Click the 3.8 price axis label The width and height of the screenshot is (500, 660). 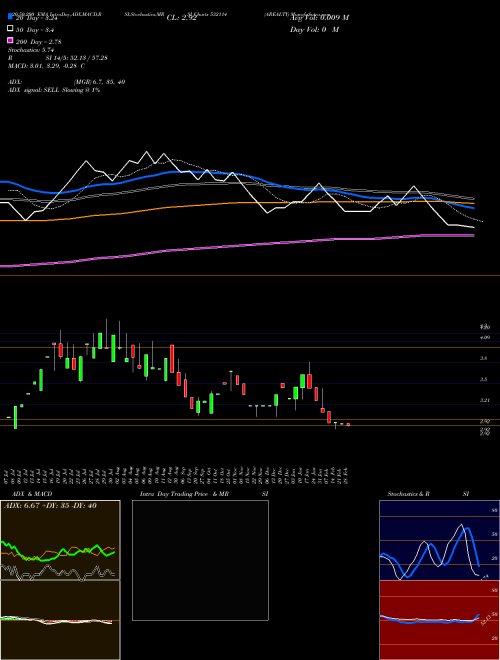coord(485,358)
